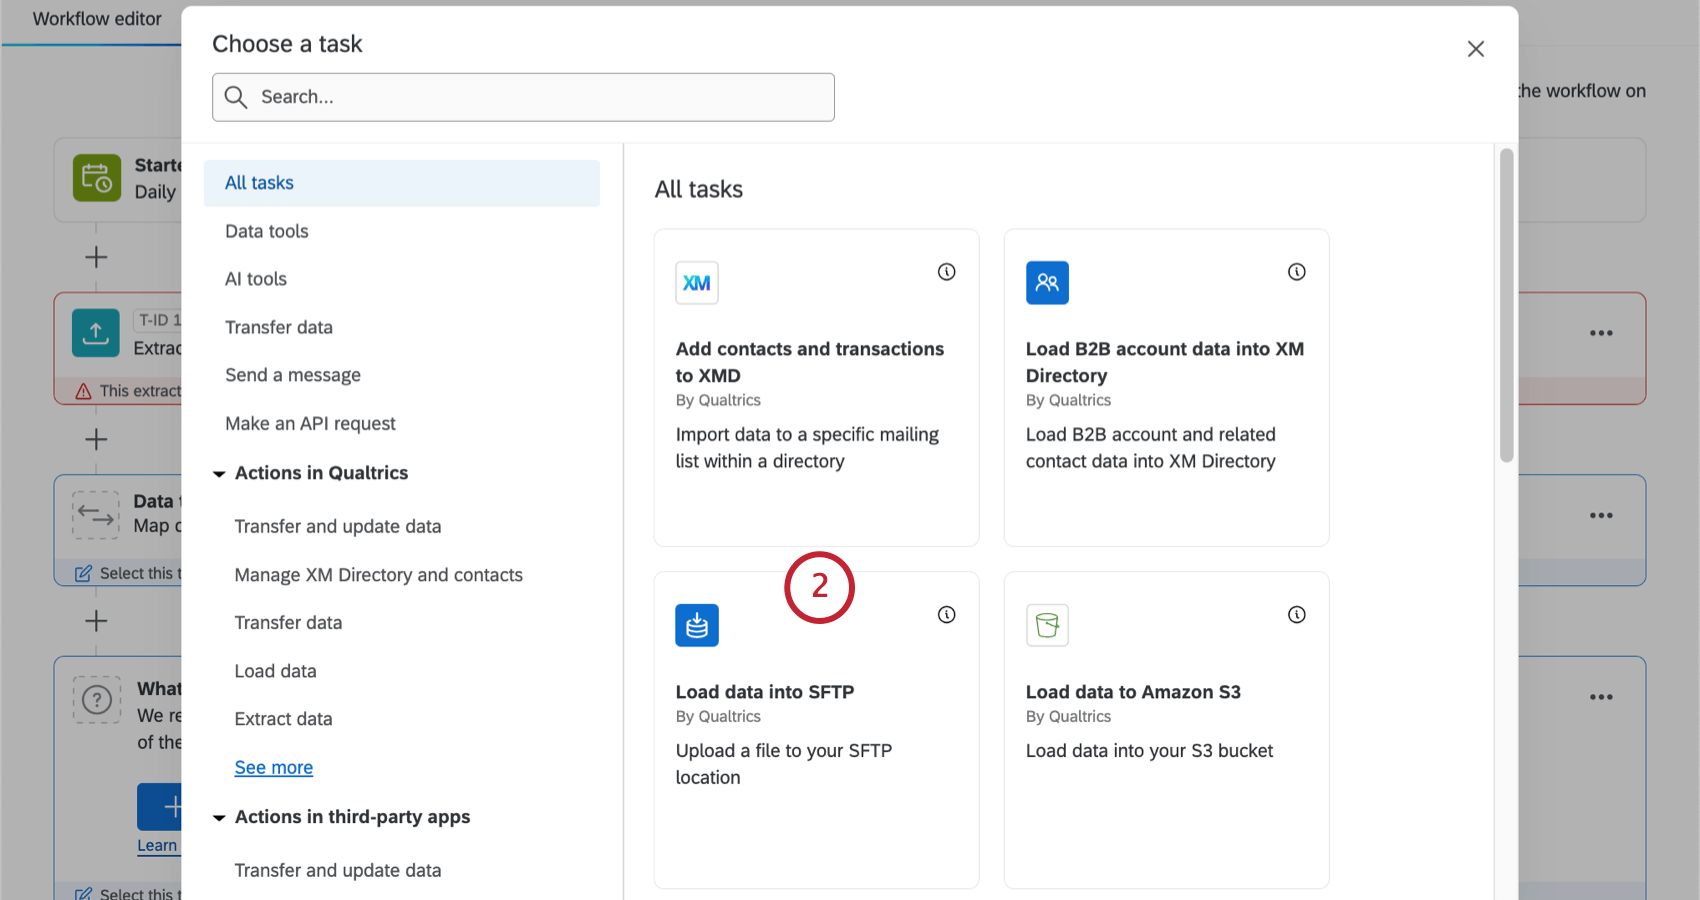The height and width of the screenshot is (900, 1700).
Task: Click the plus icon below the starter task
Action: tap(96, 257)
